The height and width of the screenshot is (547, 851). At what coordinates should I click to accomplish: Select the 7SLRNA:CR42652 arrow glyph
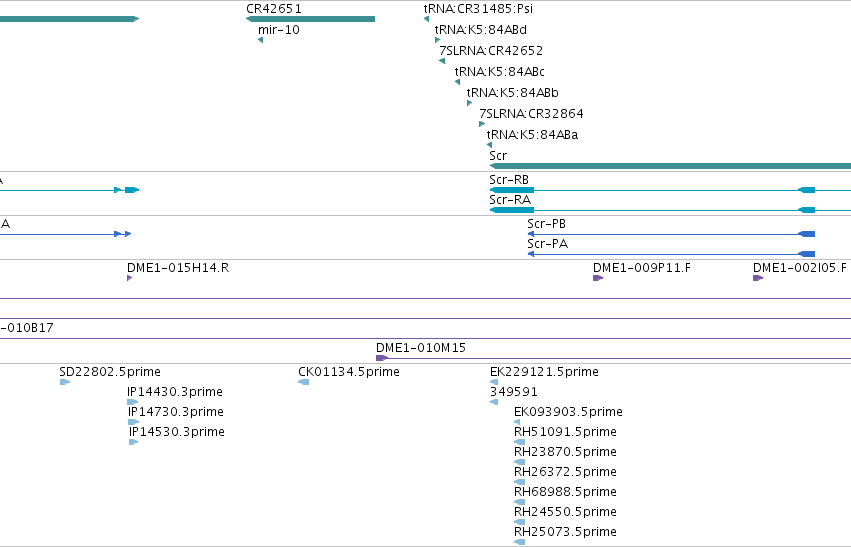(x=442, y=61)
